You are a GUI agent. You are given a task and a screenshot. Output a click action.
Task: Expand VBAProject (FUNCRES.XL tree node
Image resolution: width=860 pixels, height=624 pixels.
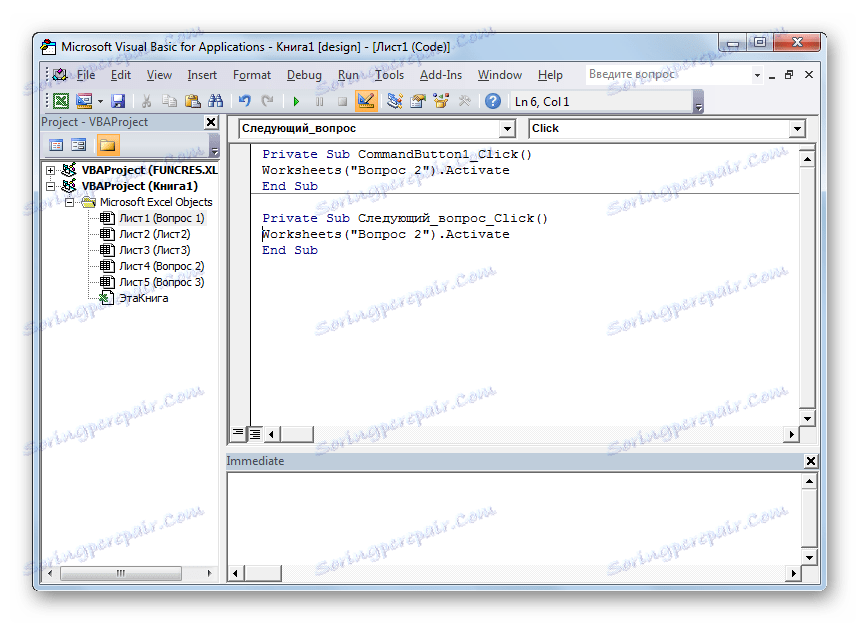pos(50,171)
